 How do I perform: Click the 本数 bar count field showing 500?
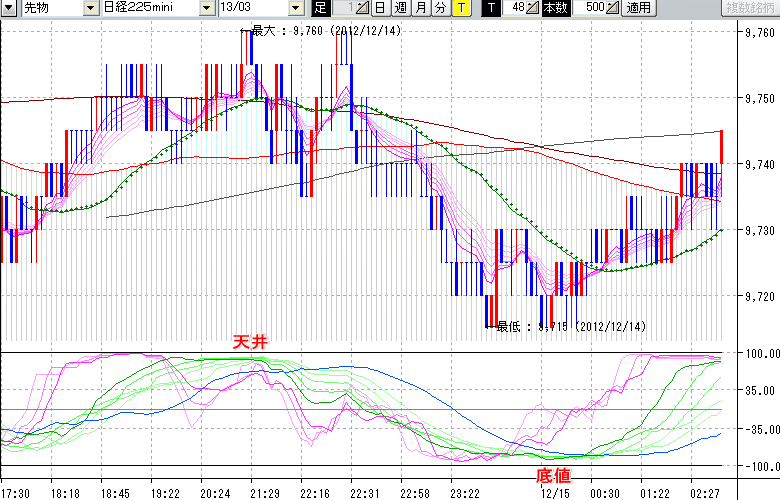pos(592,8)
